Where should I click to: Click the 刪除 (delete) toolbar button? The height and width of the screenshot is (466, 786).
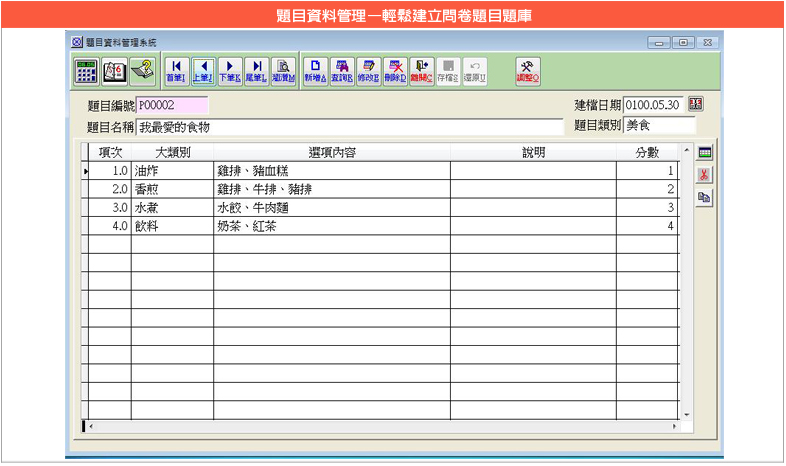tap(395, 71)
